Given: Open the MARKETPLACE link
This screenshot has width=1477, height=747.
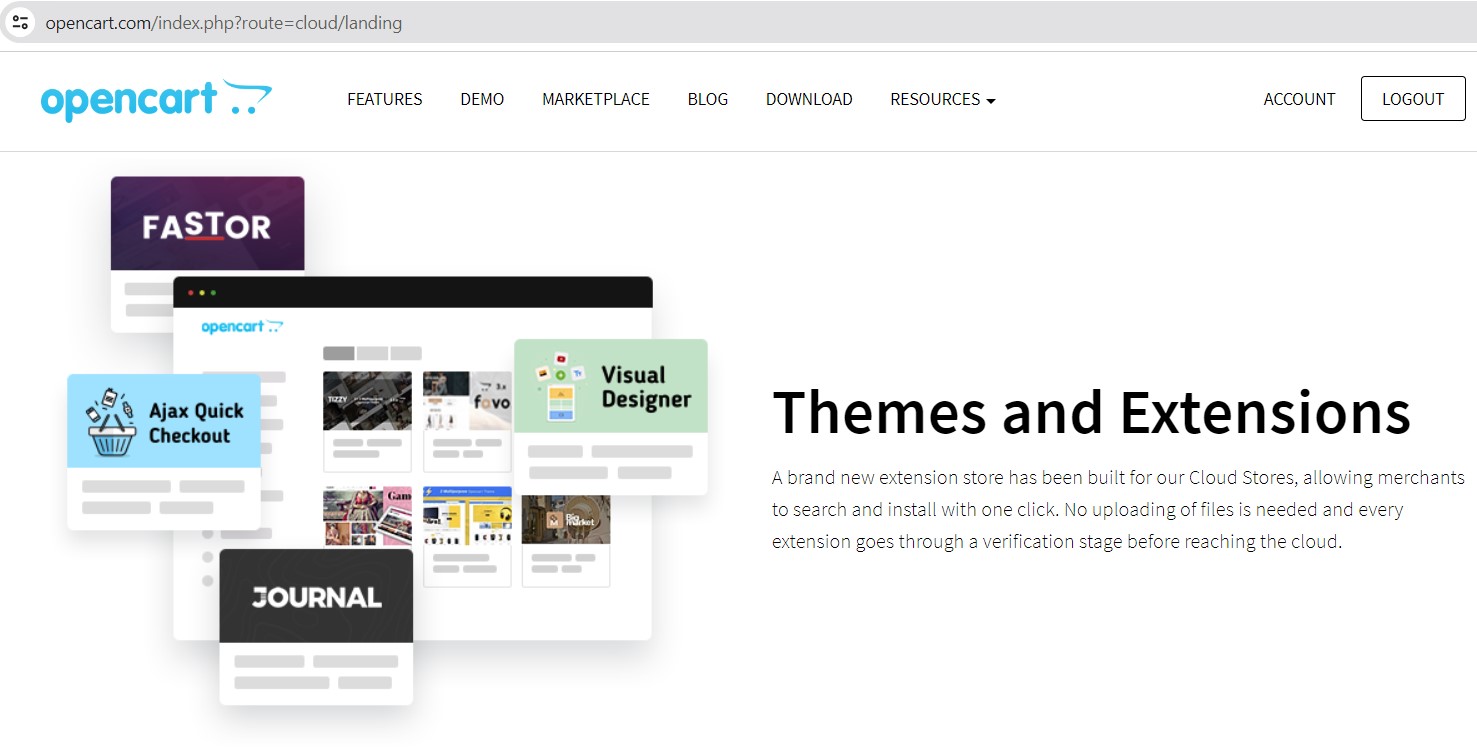Looking at the screenshot, I should (x=596, y=99).
